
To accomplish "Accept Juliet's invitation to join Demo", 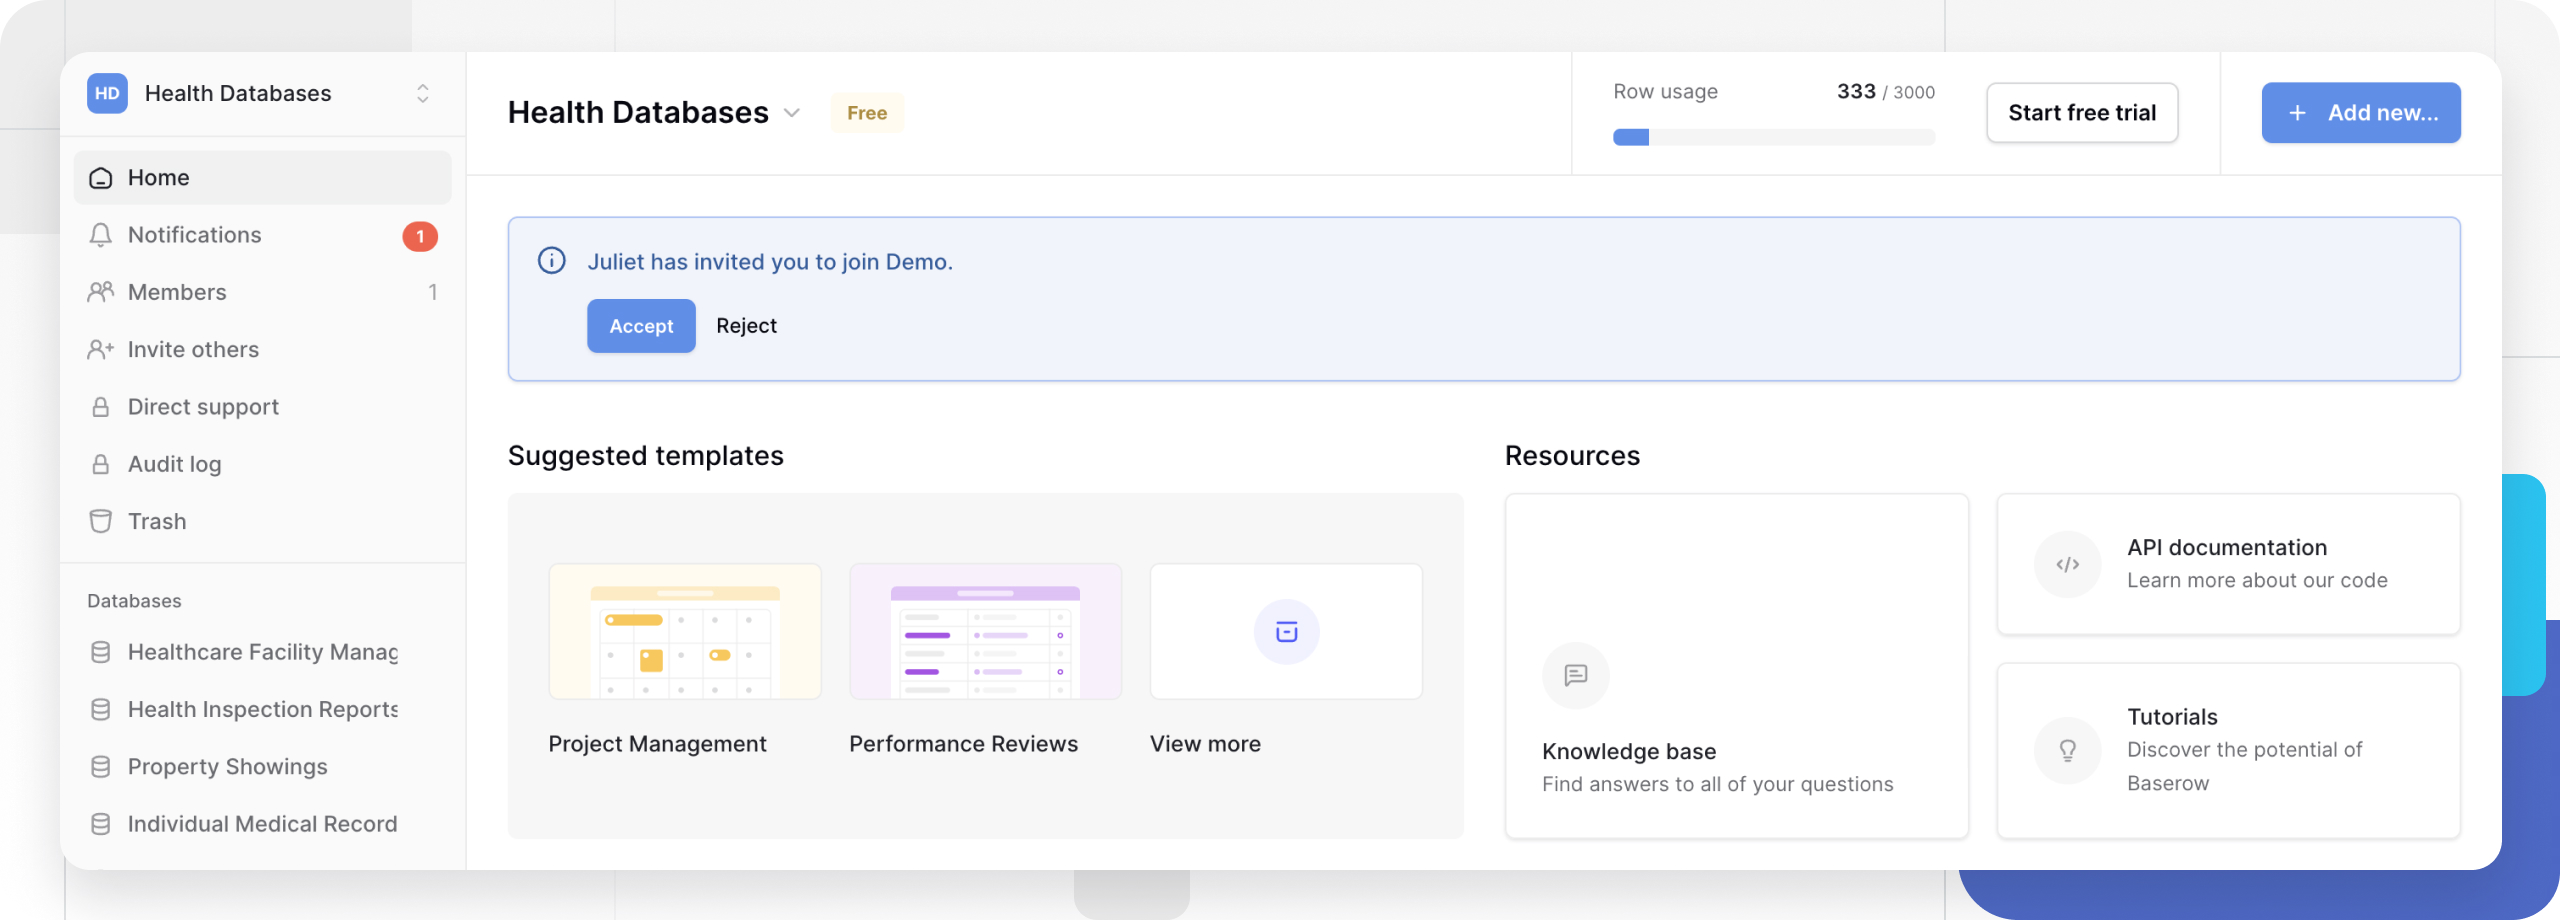I will [x=641, y=325].
